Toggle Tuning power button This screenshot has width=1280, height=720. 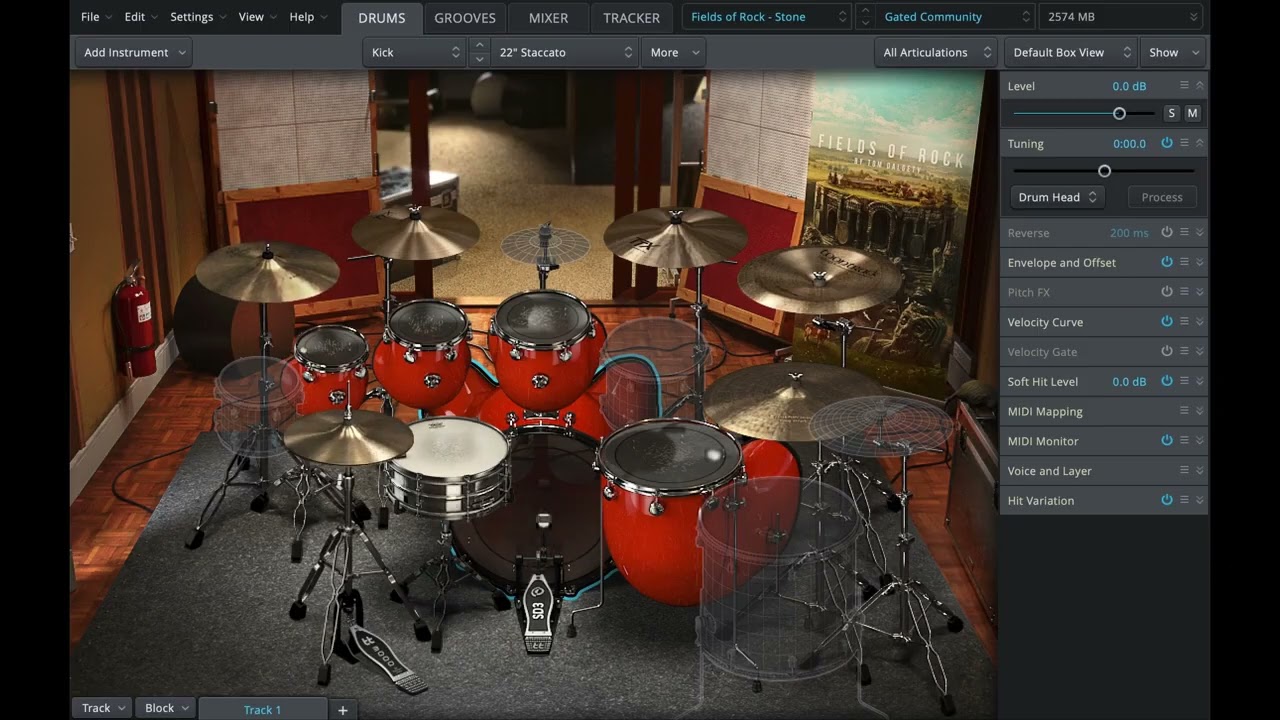[1166, 143]
